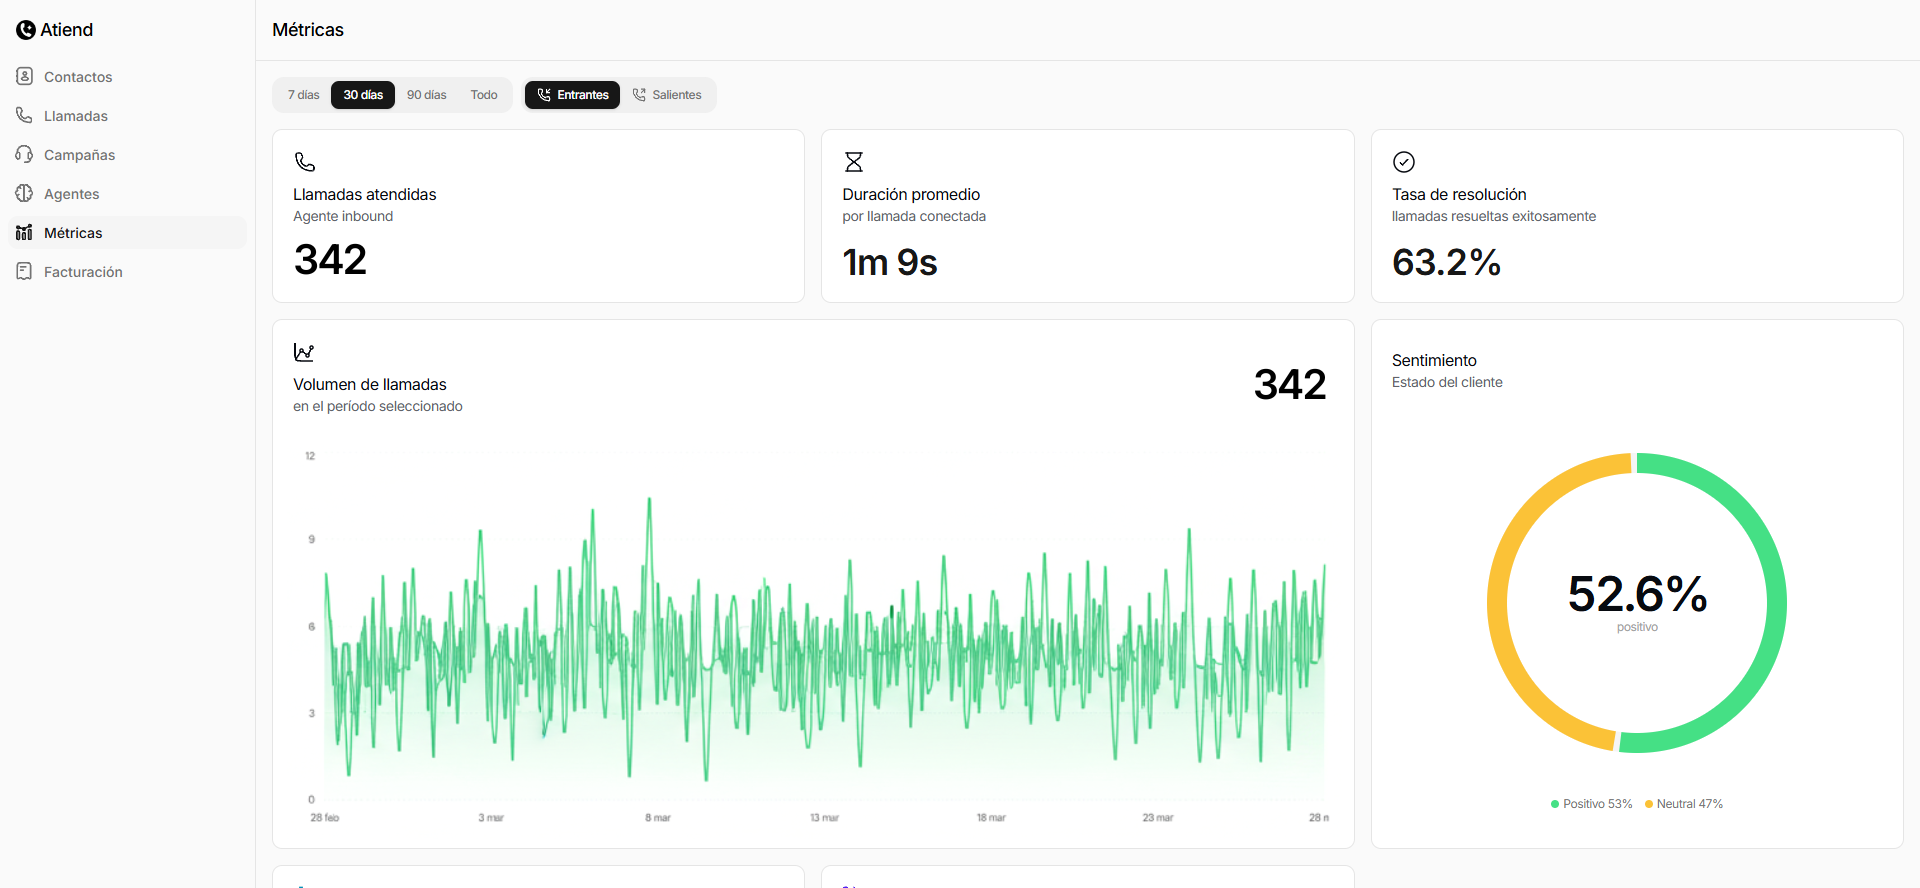Click the Facturación receipt icon
This screenshot has height=888, width=1920.
tap(25, 271)
